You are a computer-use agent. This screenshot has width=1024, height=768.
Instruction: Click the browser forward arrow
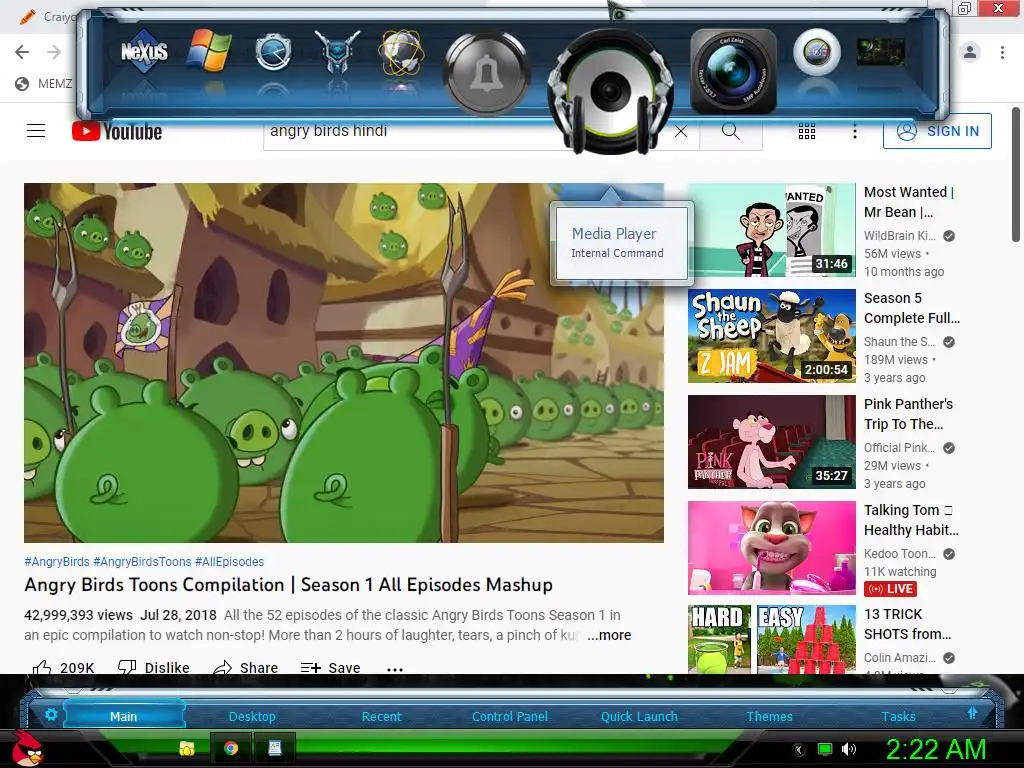pos(54,52)
